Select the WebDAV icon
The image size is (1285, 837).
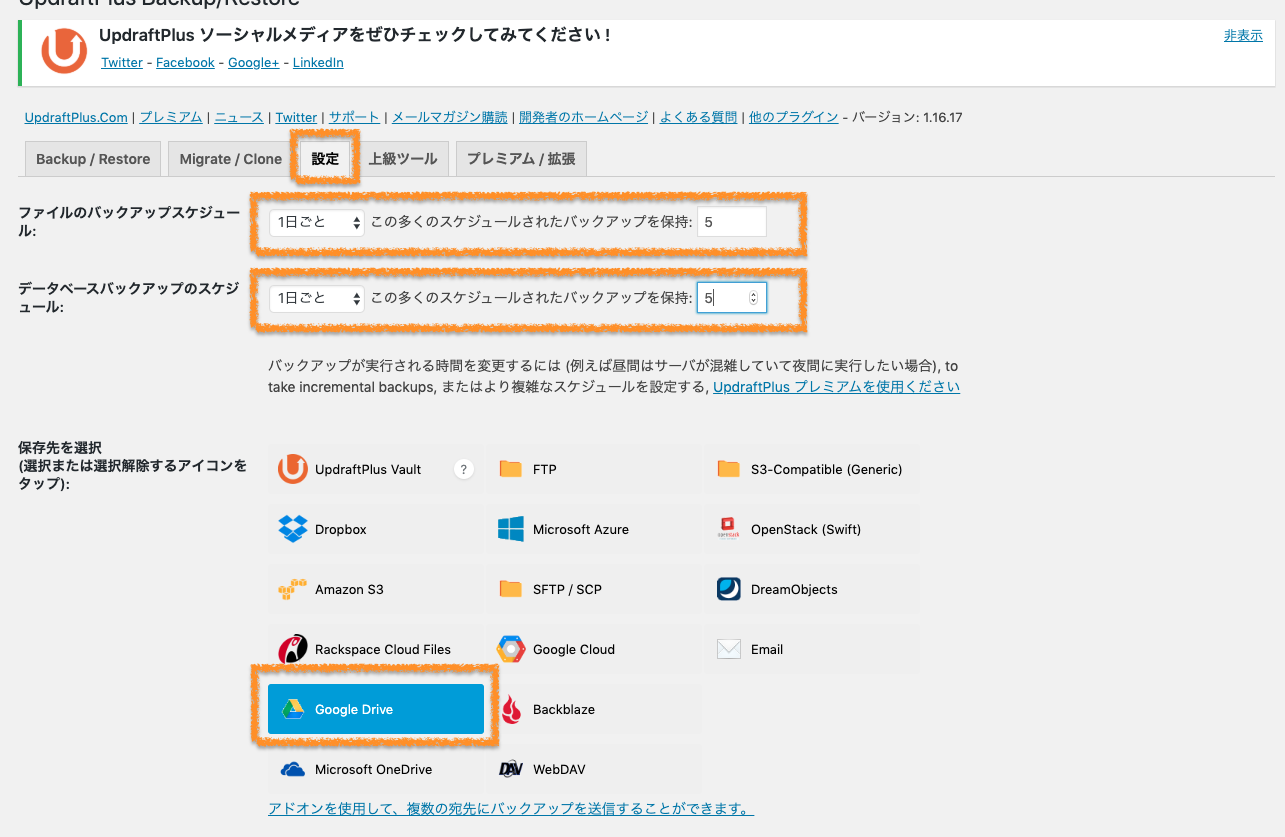tap(511, 769)
